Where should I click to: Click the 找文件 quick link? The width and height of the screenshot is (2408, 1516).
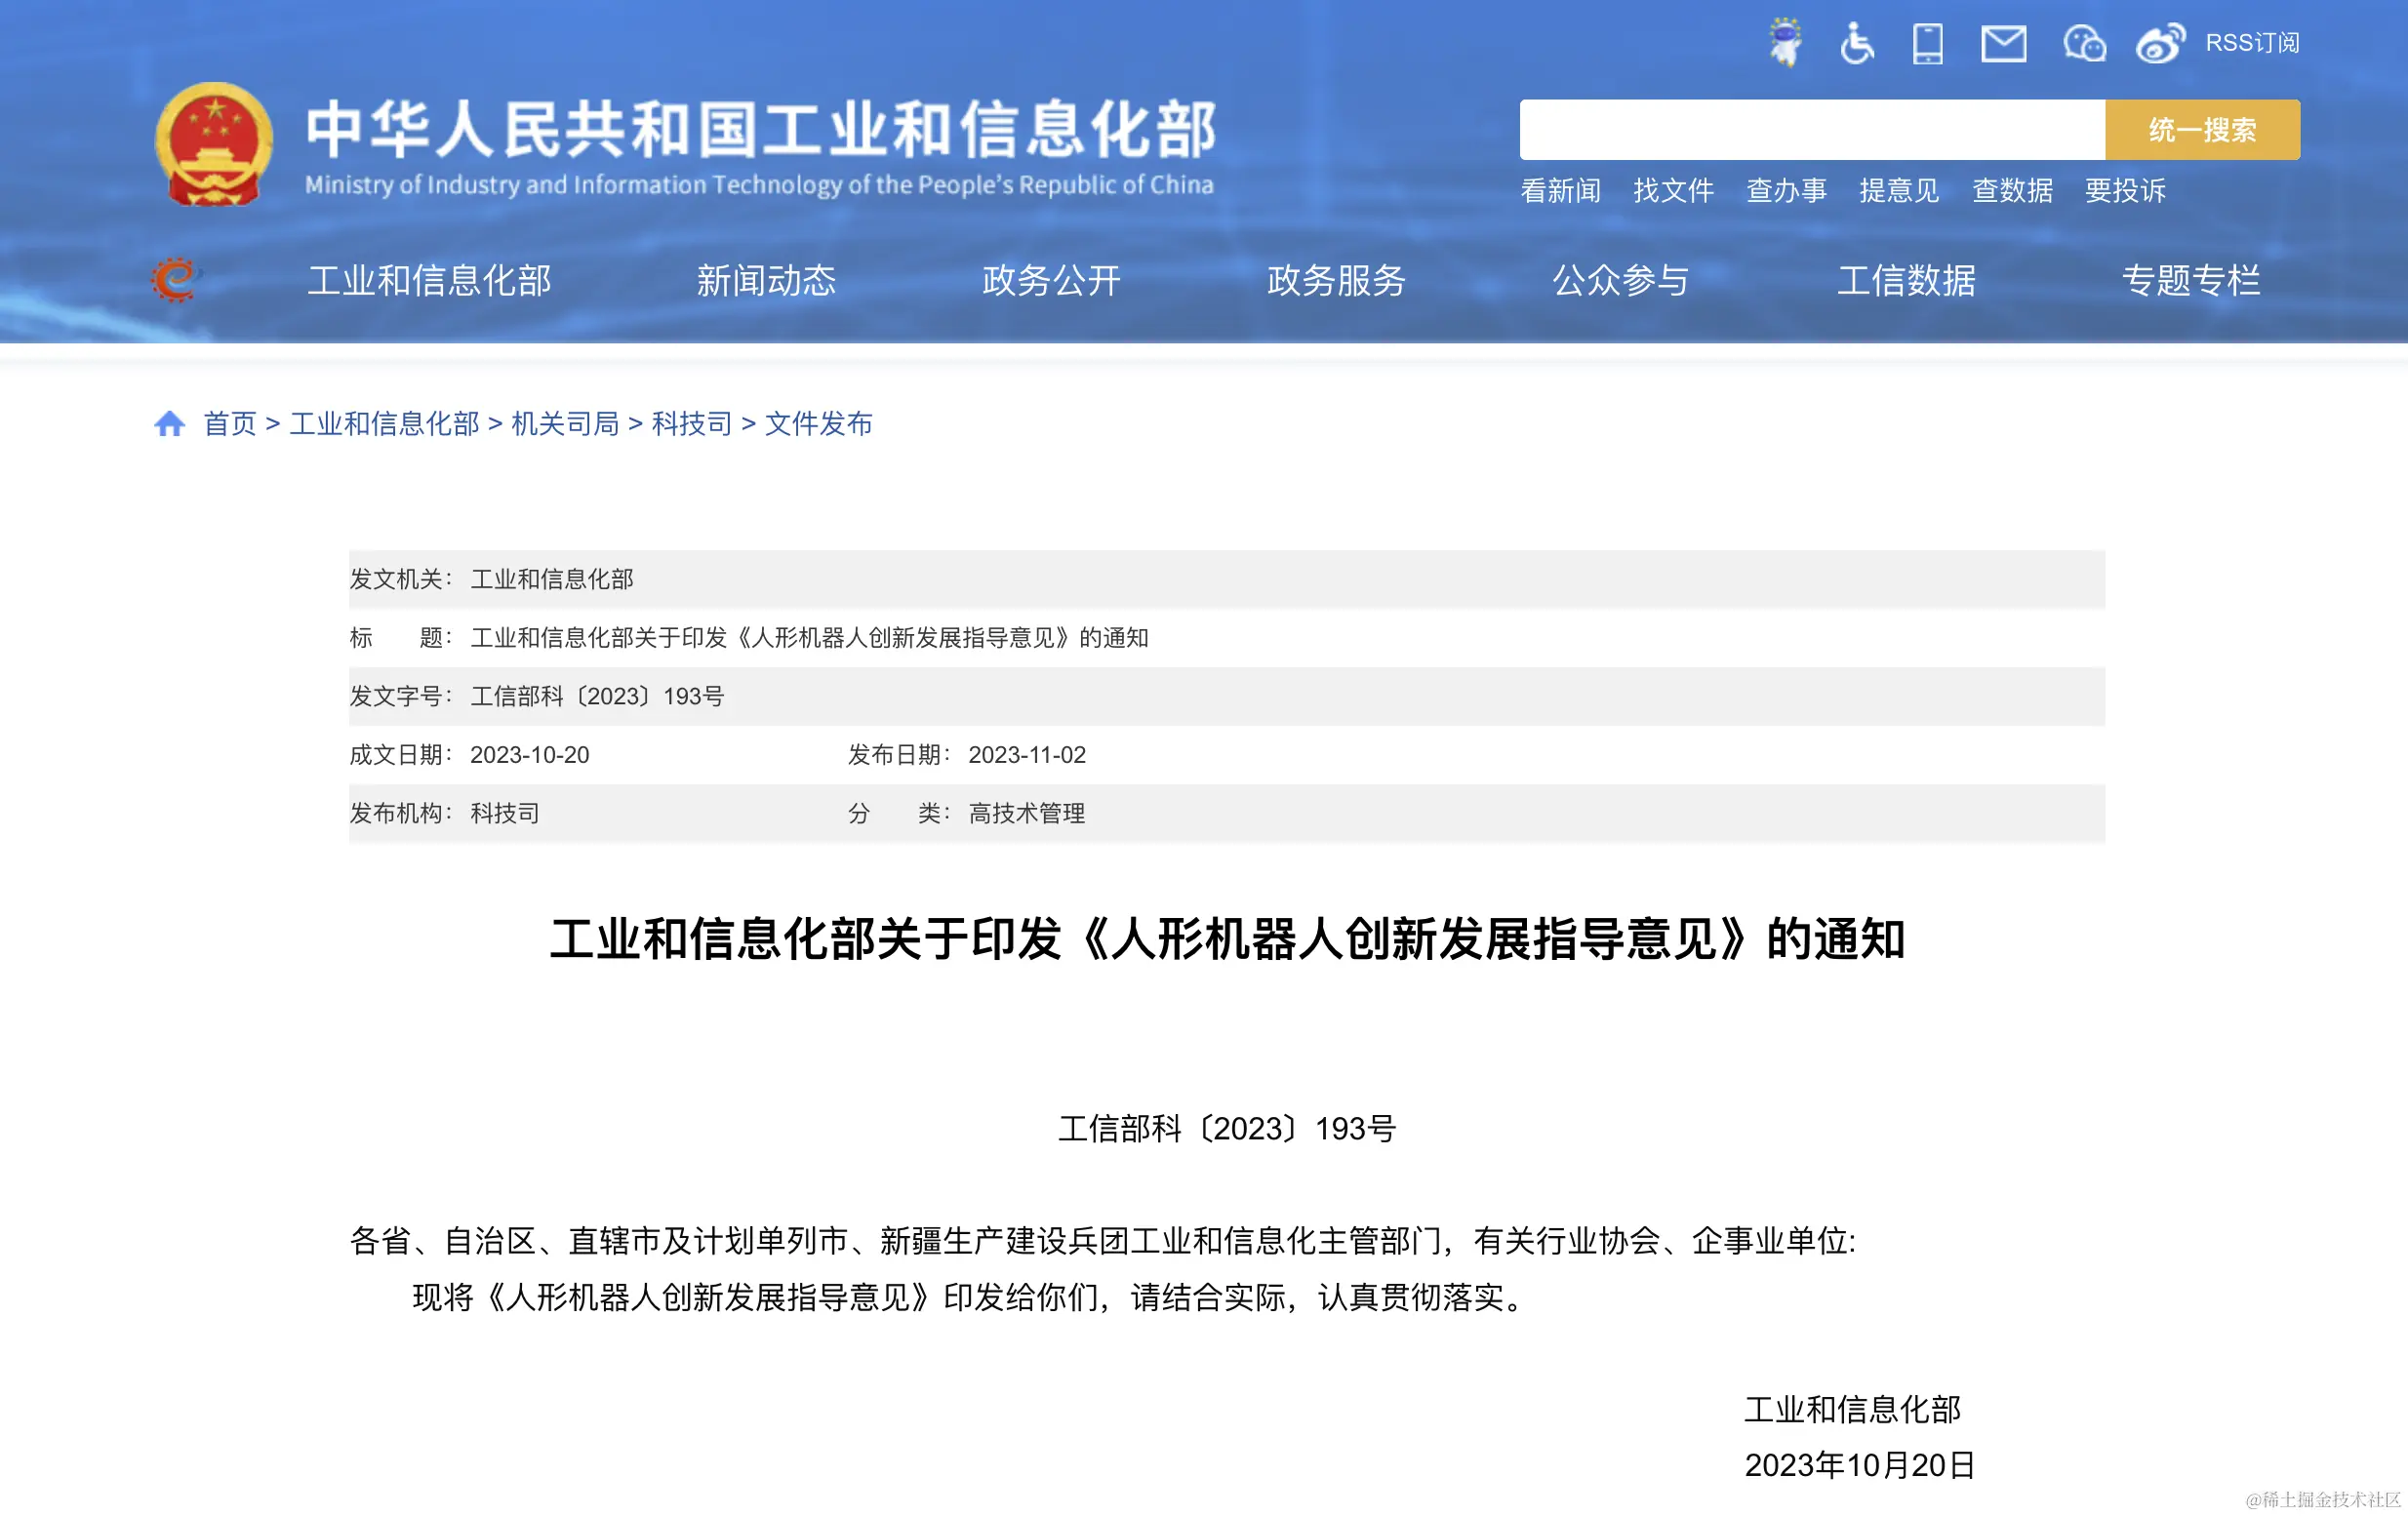point(1673,190)
